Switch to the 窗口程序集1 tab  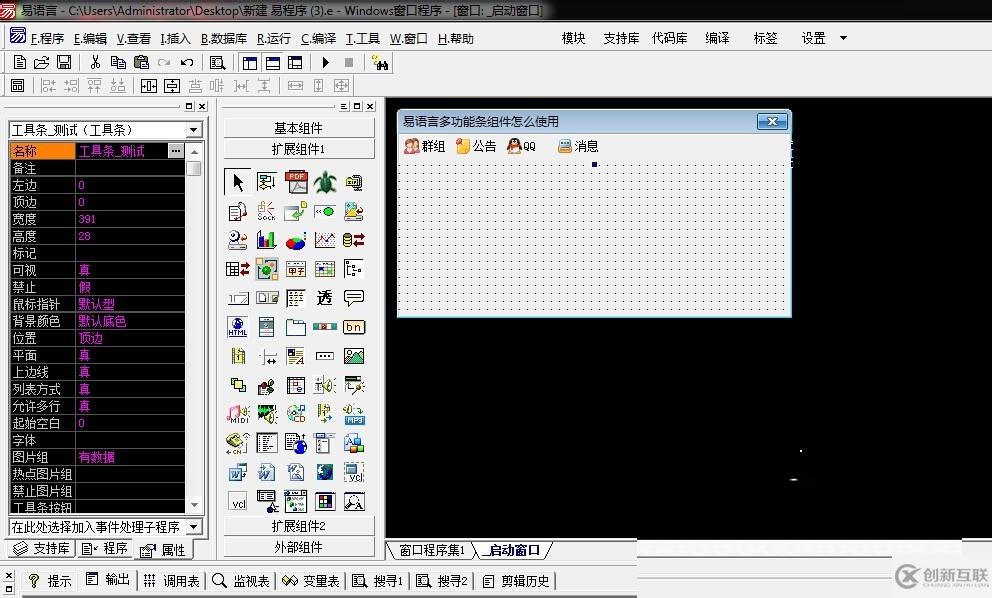(431, 550)
